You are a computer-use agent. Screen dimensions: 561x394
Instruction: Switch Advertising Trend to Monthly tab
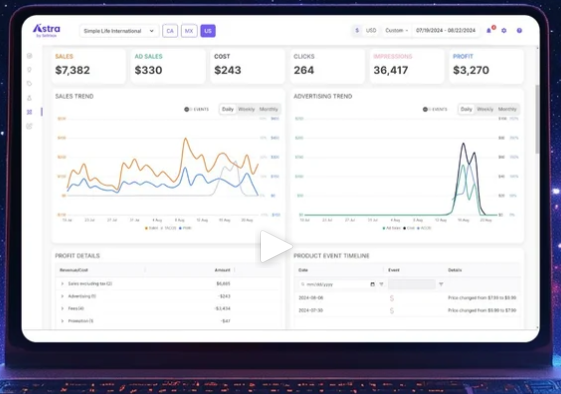(x=507, y=109)
